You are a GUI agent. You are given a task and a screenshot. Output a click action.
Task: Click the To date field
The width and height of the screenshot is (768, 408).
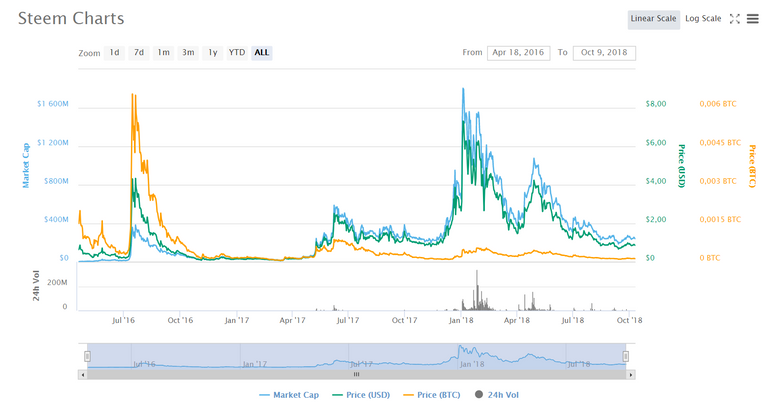pyautogui.click(x=604, y=53)
